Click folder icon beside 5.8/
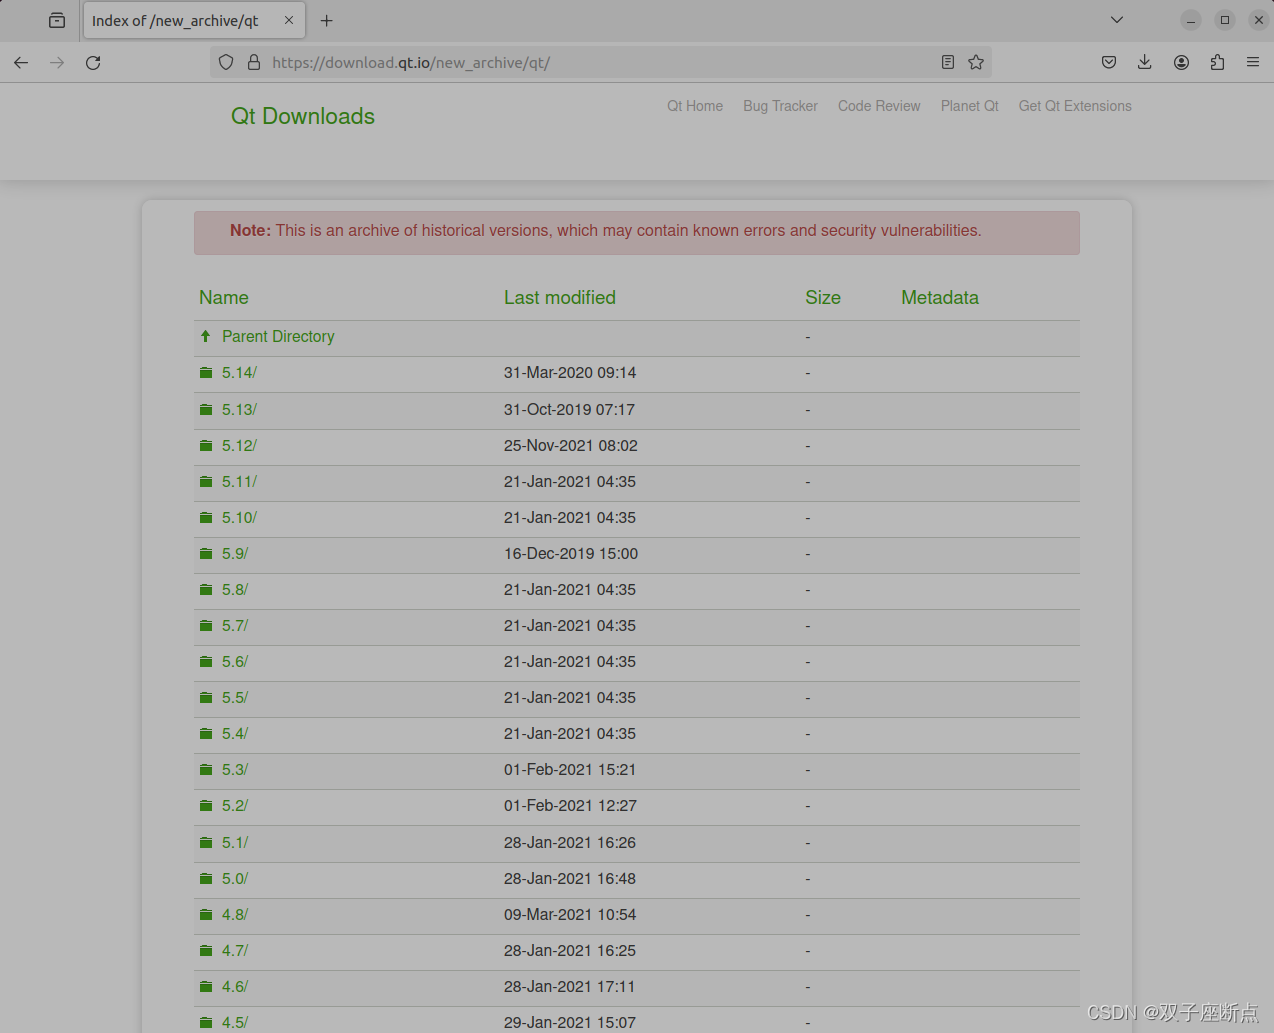This screenshot has height=1033, width=1274. coord(205,589)
